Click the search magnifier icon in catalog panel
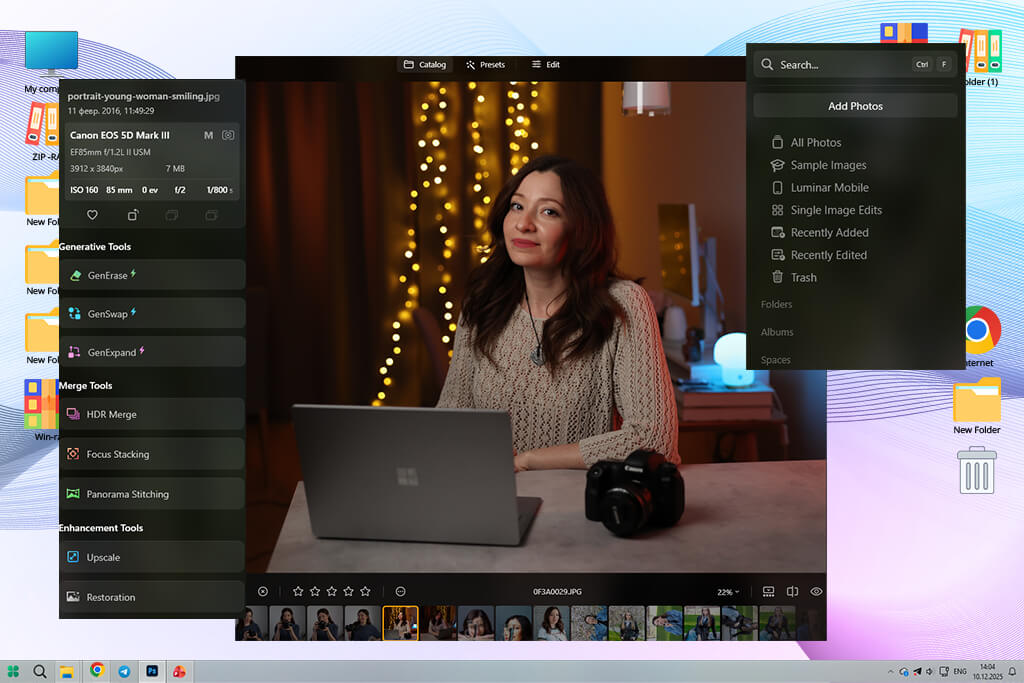The width and height of the screenshot is (1024, 683). [767, 65]
